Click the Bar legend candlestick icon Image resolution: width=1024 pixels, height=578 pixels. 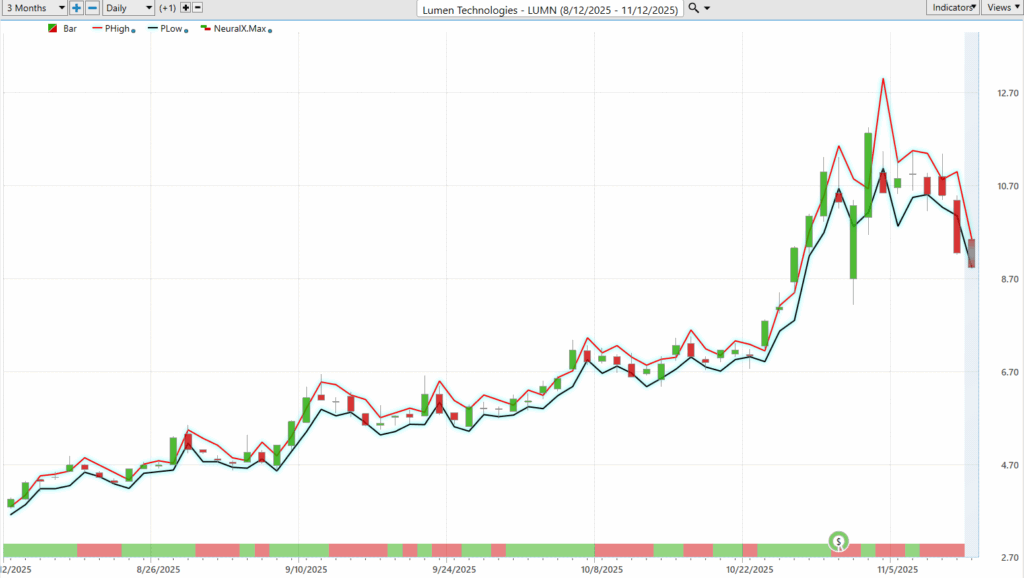pos(52,29)
